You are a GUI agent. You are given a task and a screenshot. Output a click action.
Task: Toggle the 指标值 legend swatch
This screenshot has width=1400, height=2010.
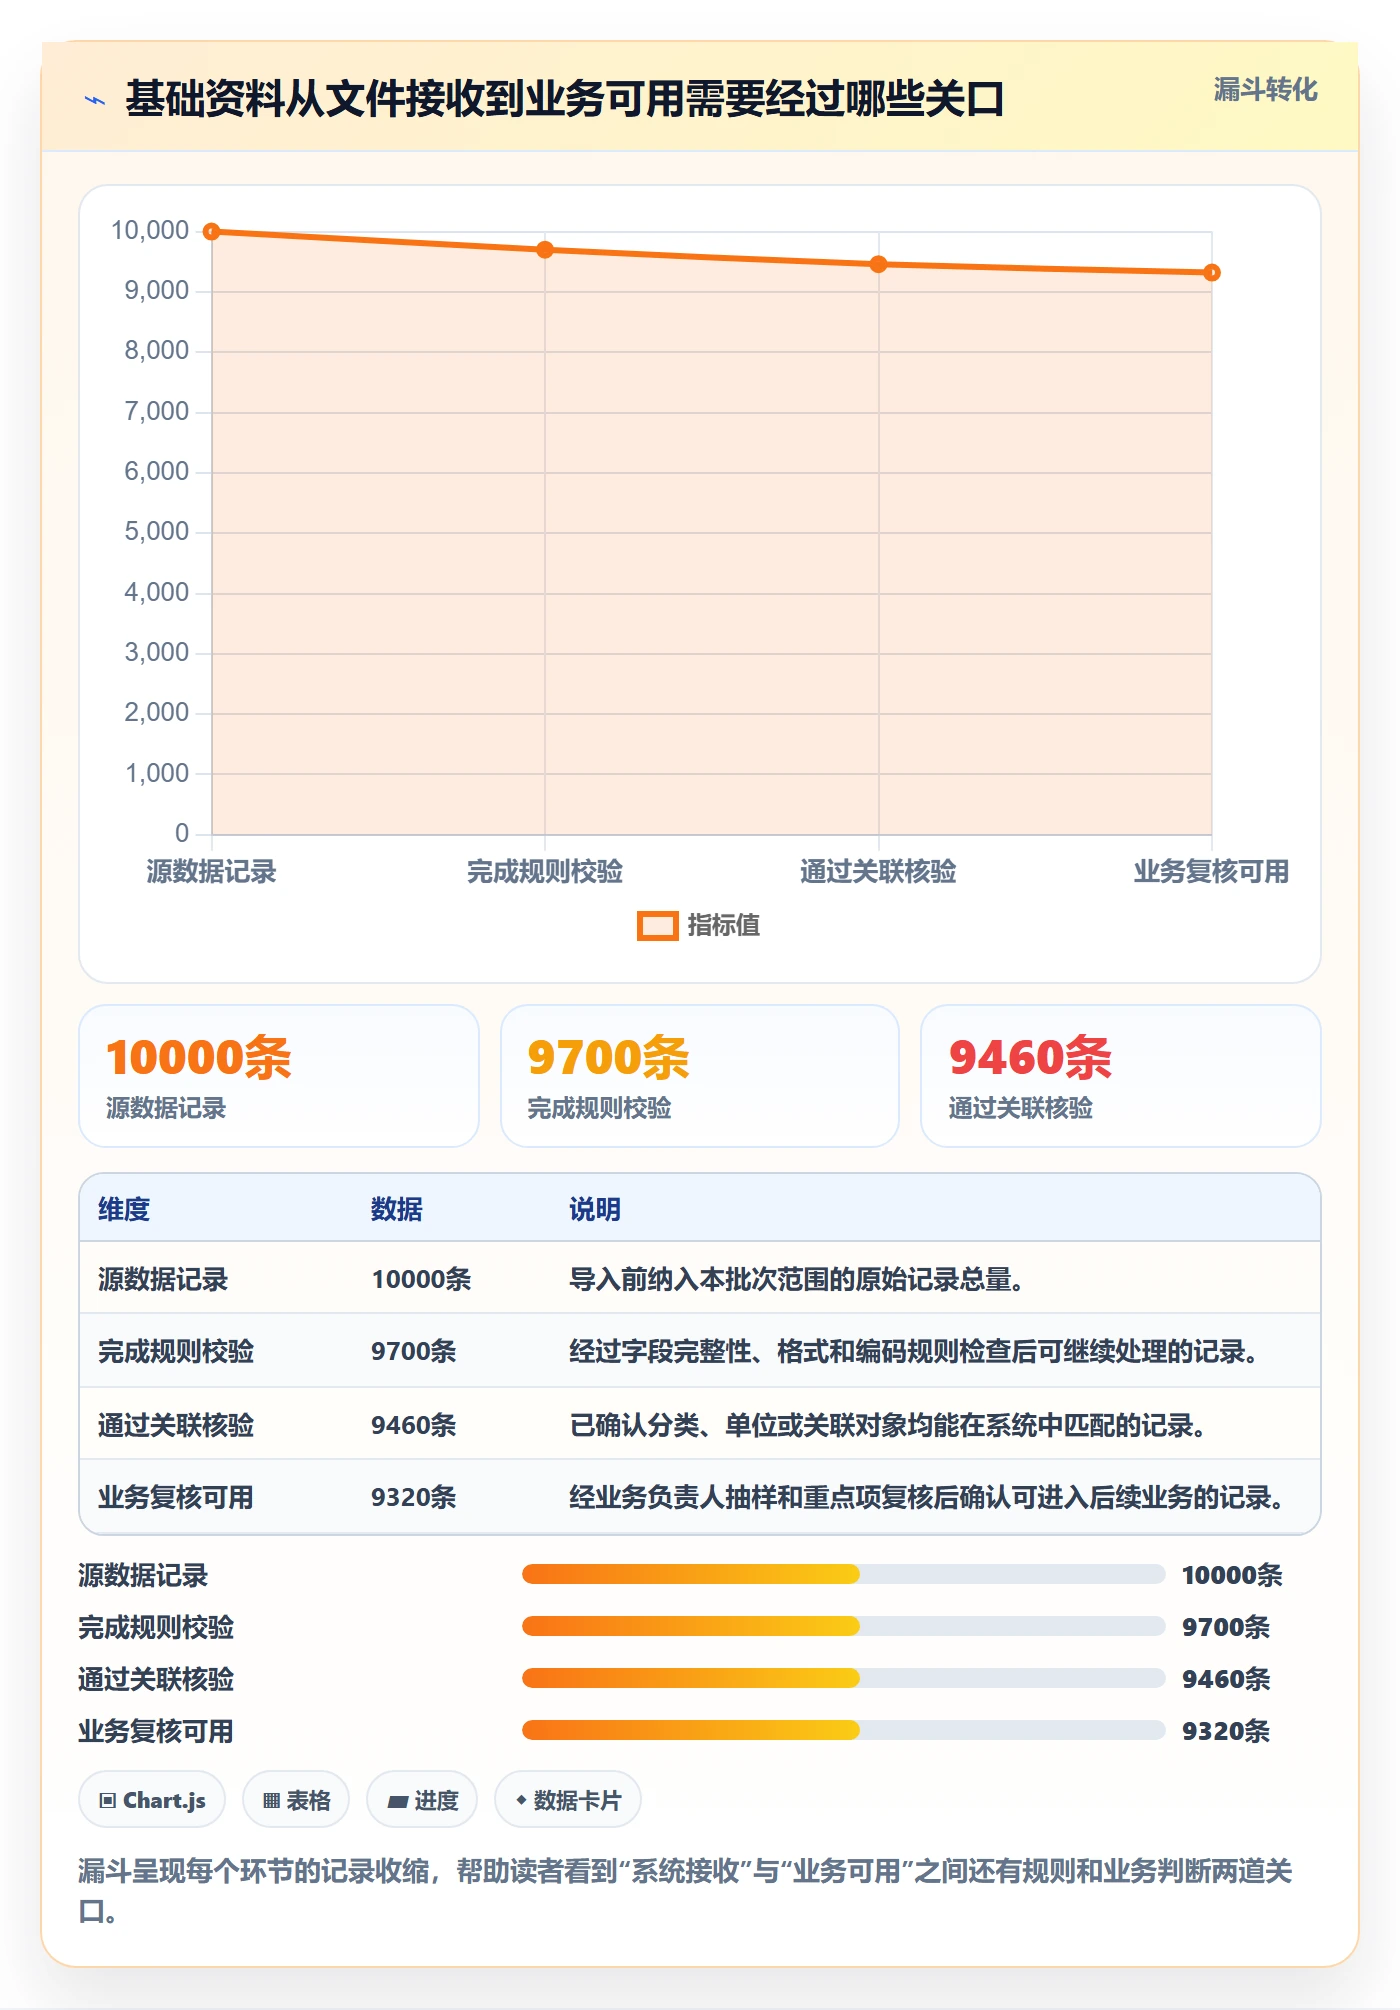click(x=657, y=926)
